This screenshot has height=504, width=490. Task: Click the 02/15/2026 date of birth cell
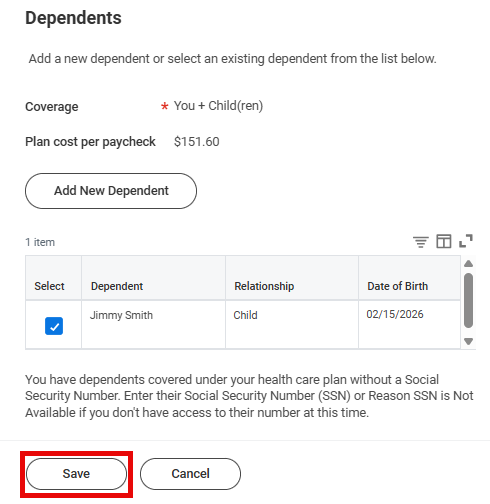410,325
